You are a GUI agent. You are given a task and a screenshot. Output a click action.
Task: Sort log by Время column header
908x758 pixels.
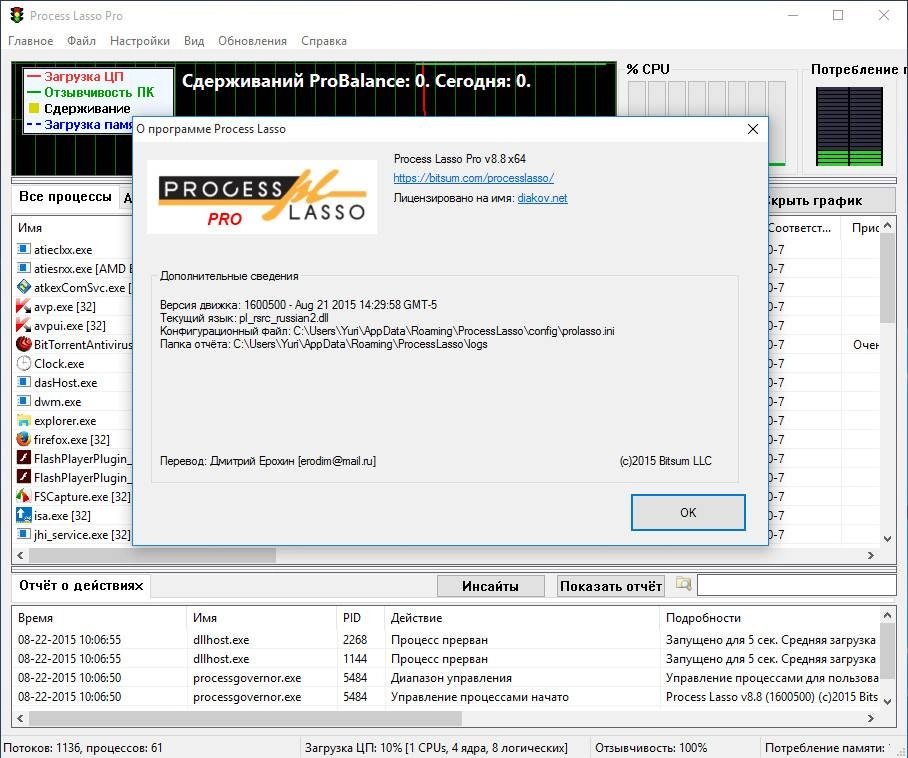click(99, 618)
